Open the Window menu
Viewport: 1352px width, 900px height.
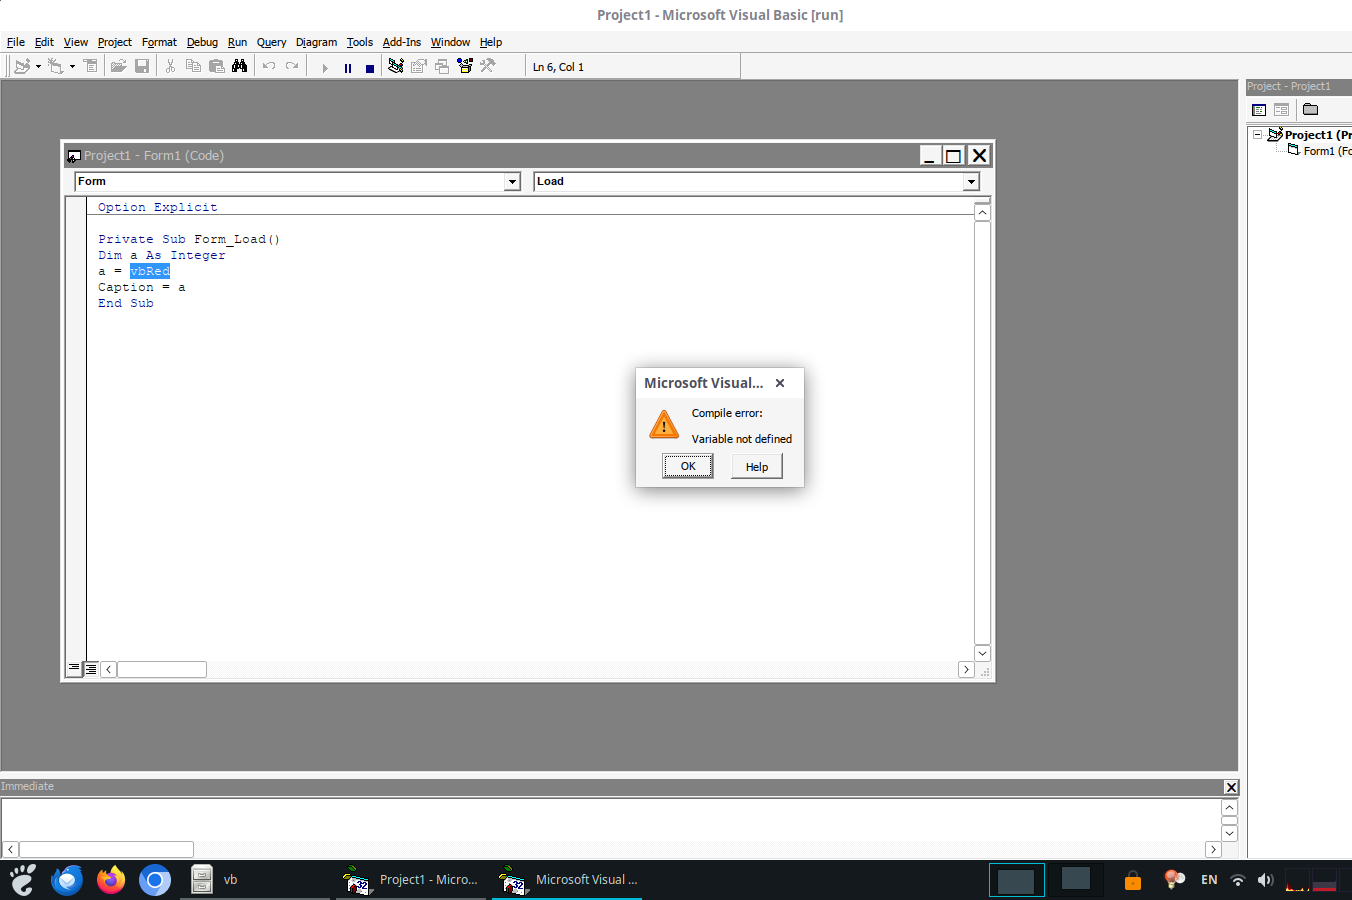coord(450,42)
